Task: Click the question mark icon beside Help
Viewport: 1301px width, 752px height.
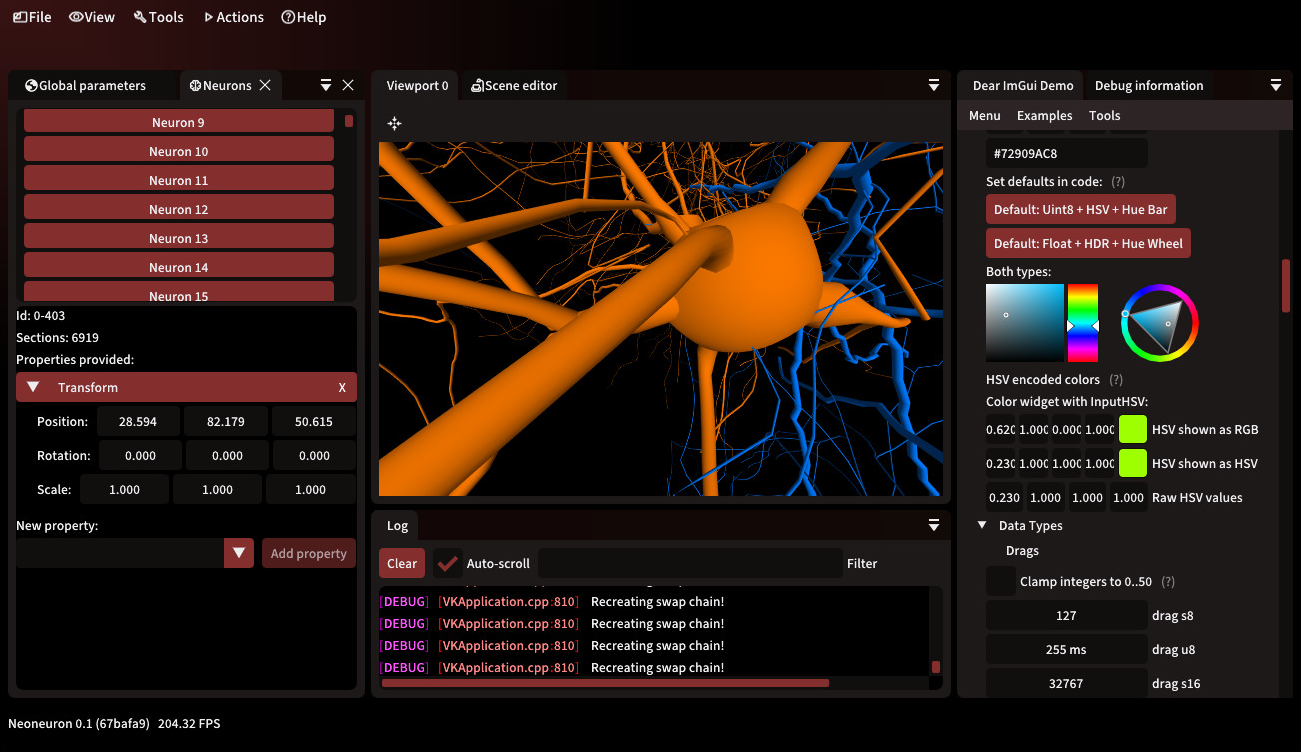Action: [287, 16]
